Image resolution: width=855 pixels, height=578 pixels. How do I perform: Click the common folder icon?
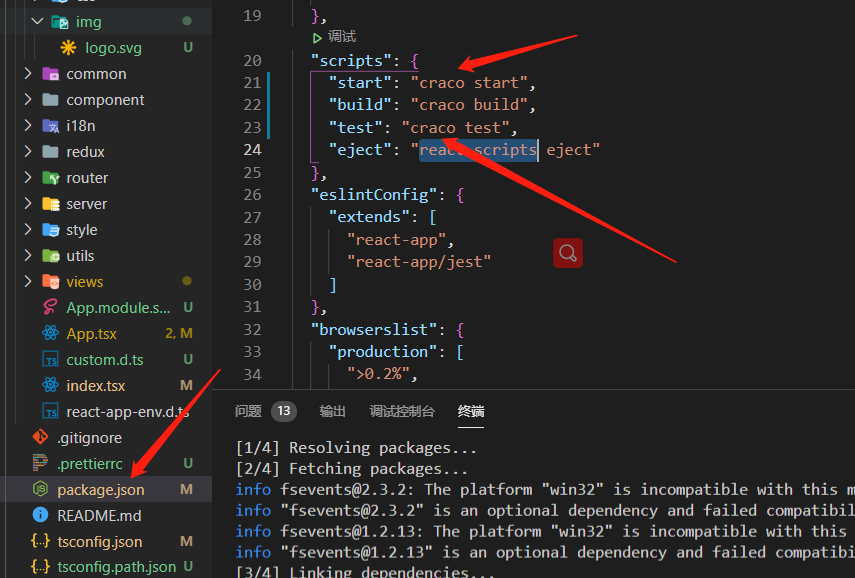(x=51, y=74)
